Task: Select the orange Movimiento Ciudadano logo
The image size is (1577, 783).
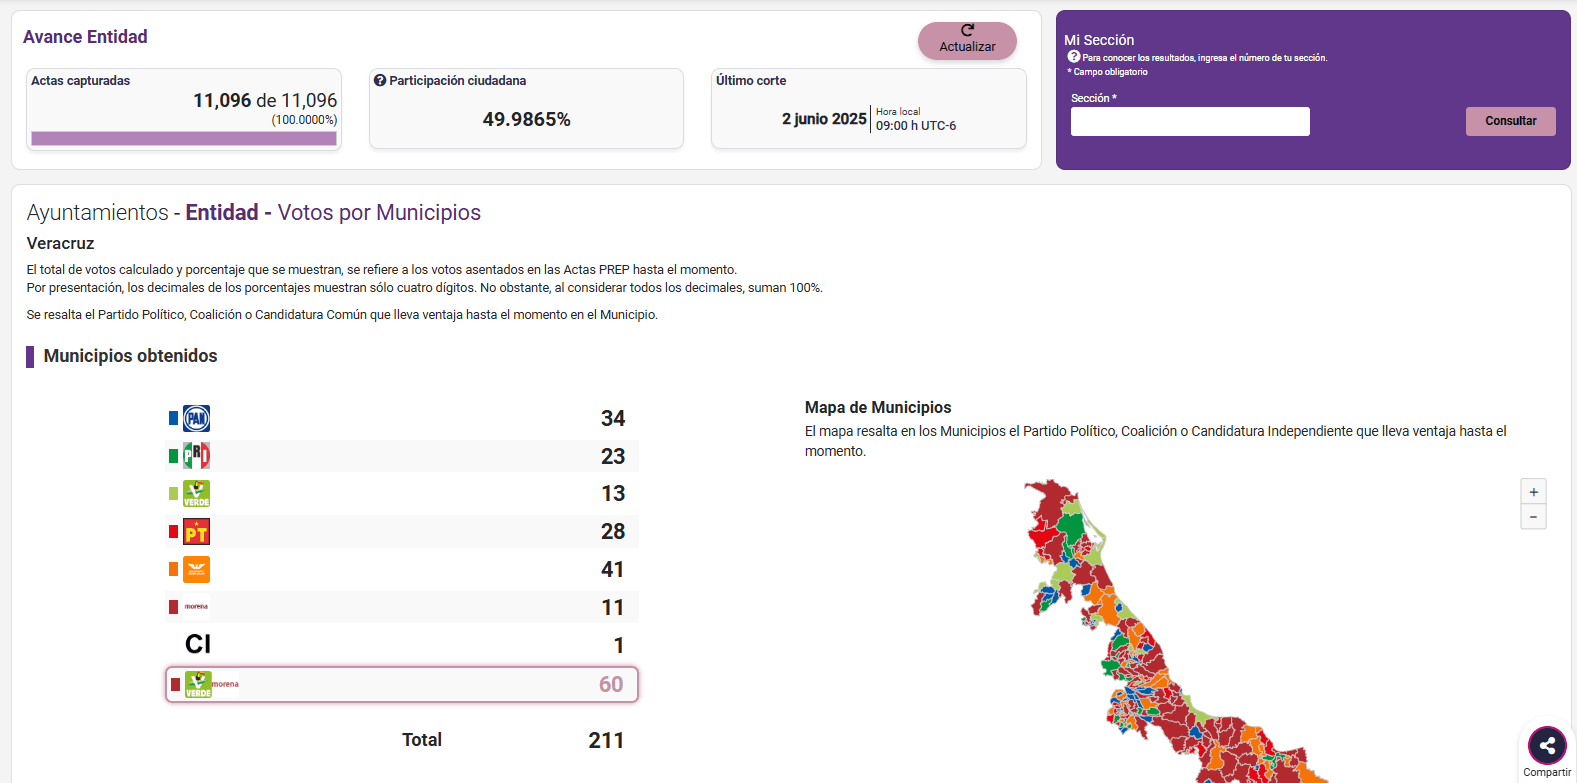Action: tap(196, 569)
